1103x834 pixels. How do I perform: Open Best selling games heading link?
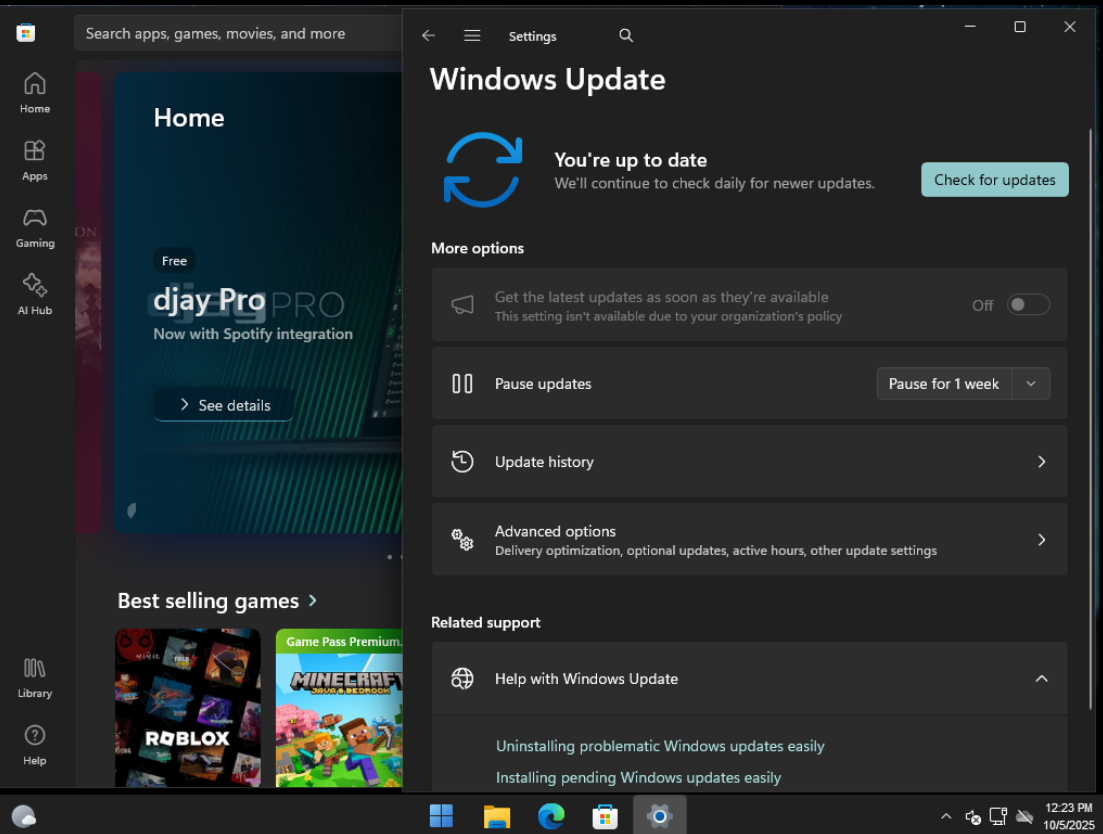[x=208, y=601]
